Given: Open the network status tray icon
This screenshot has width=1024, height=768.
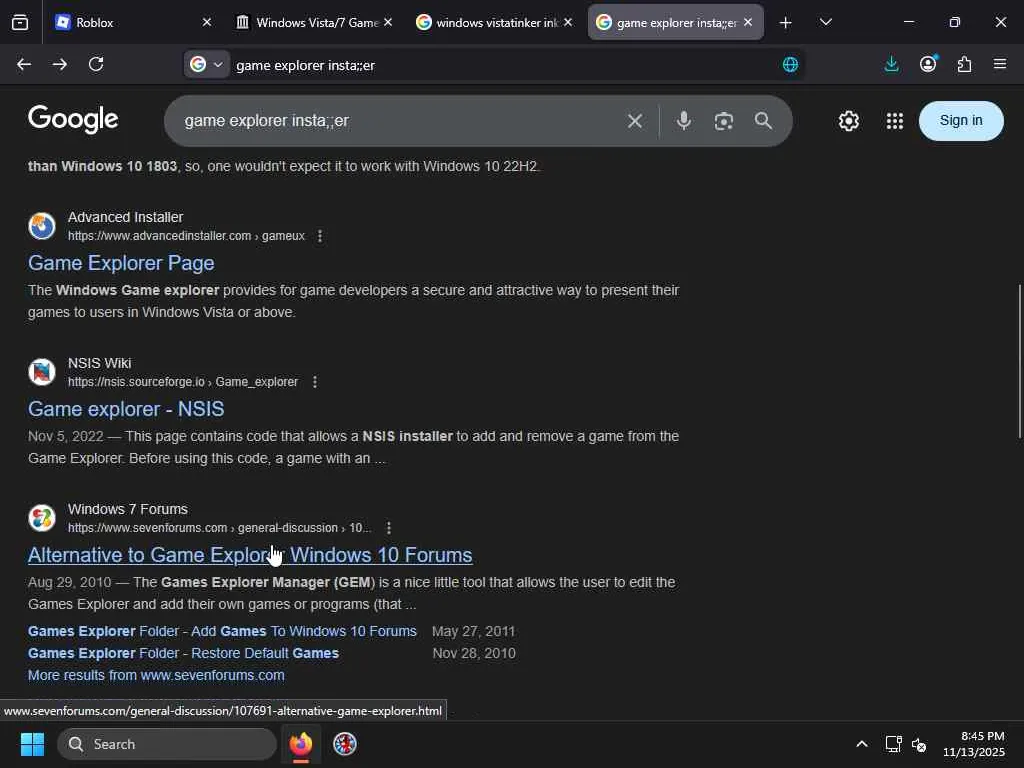Looking at the screenshot, I should point(893,744).
